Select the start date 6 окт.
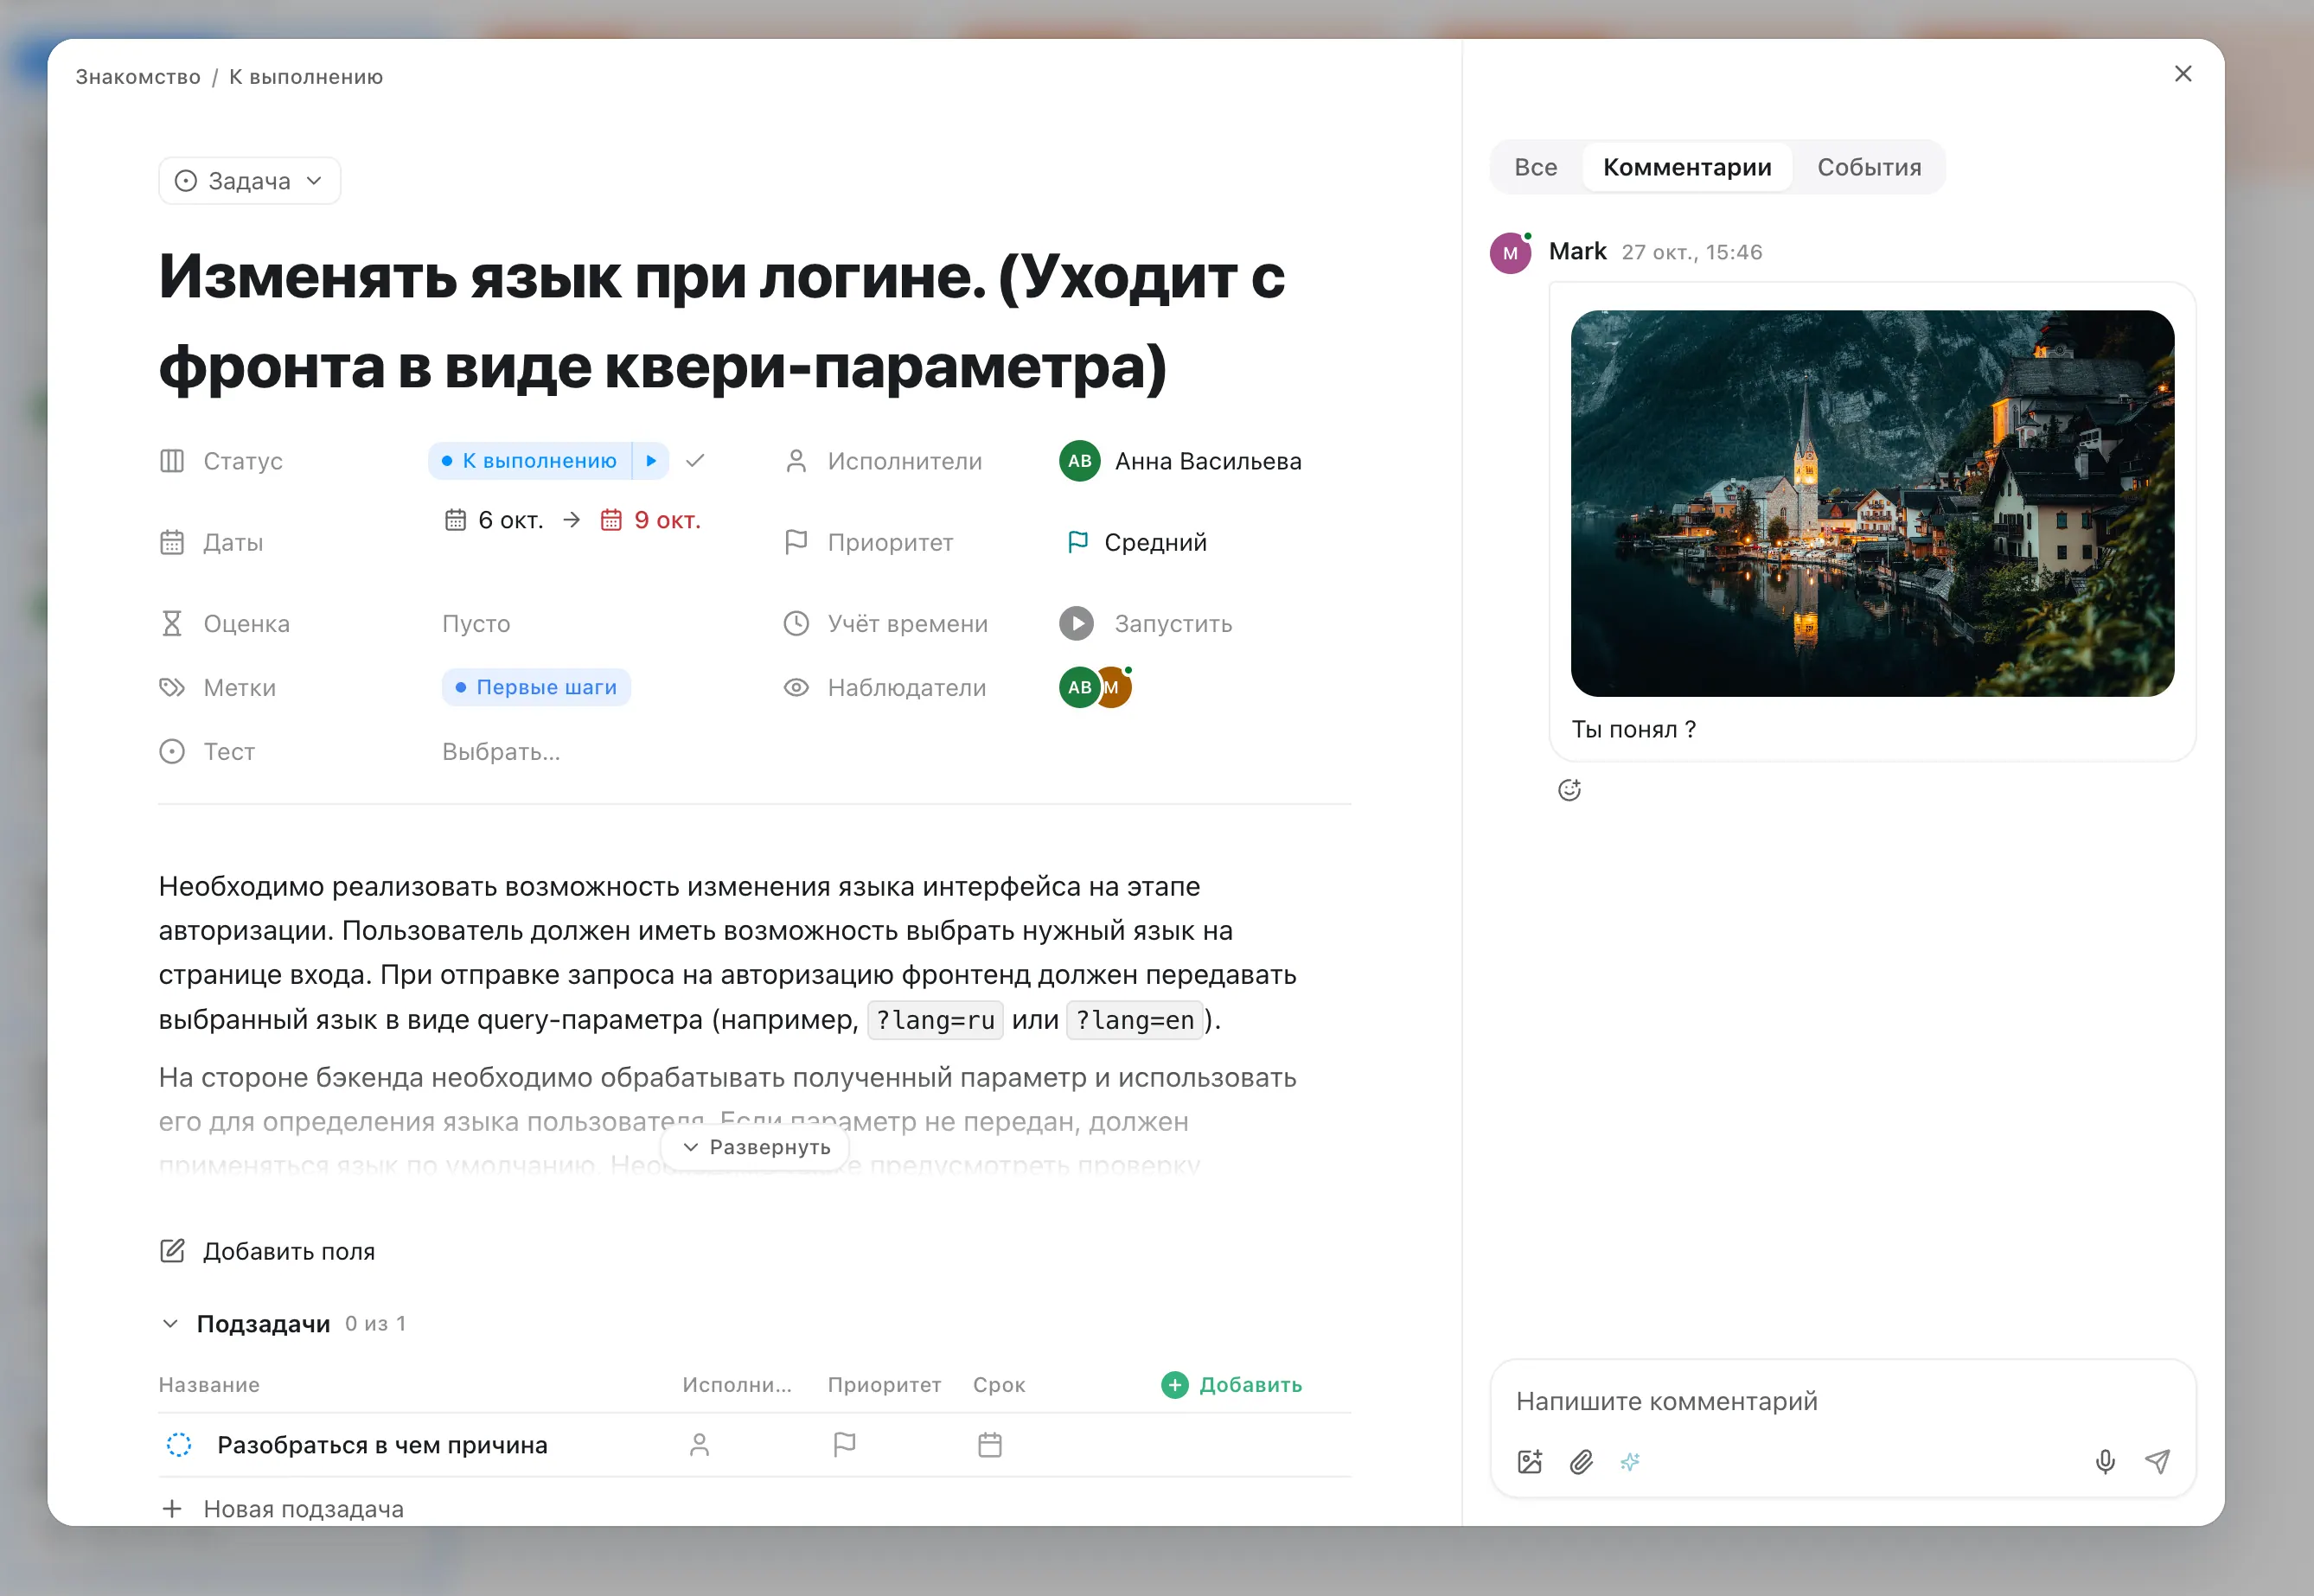 click(494, 520)
